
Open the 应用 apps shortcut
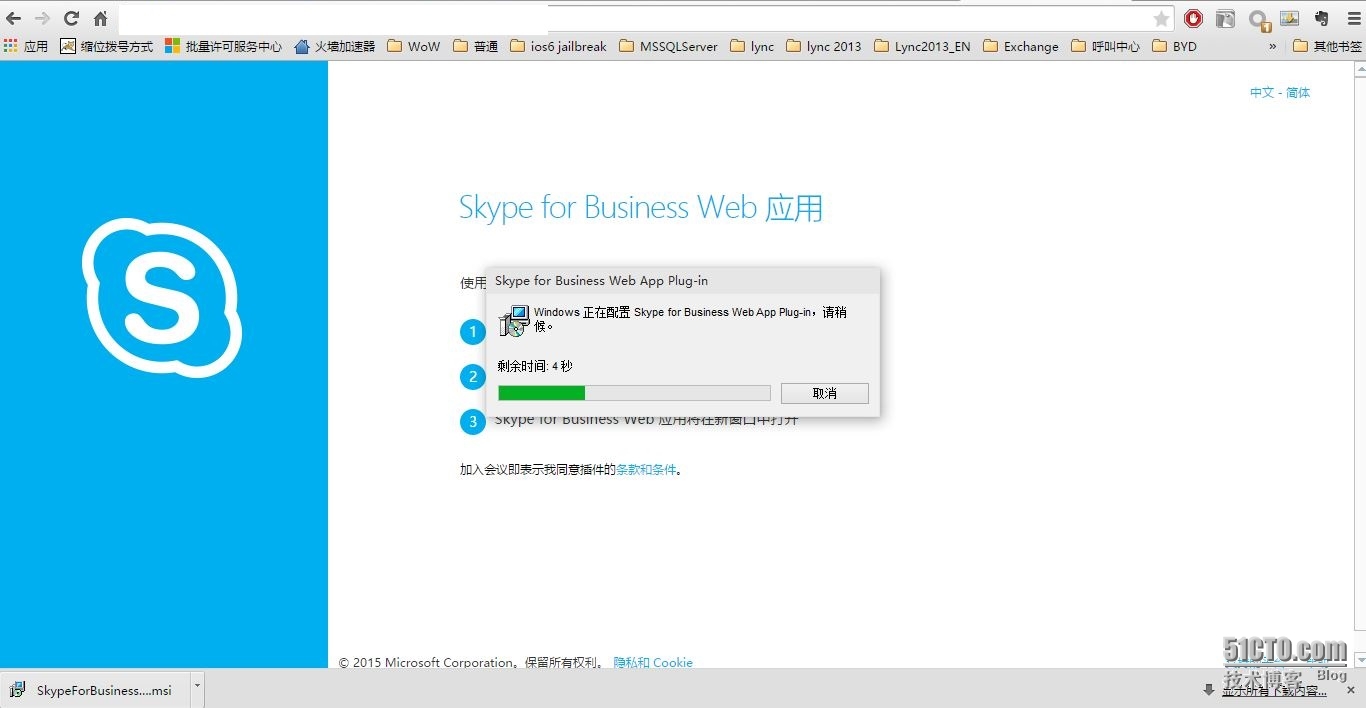pos(26,46)
